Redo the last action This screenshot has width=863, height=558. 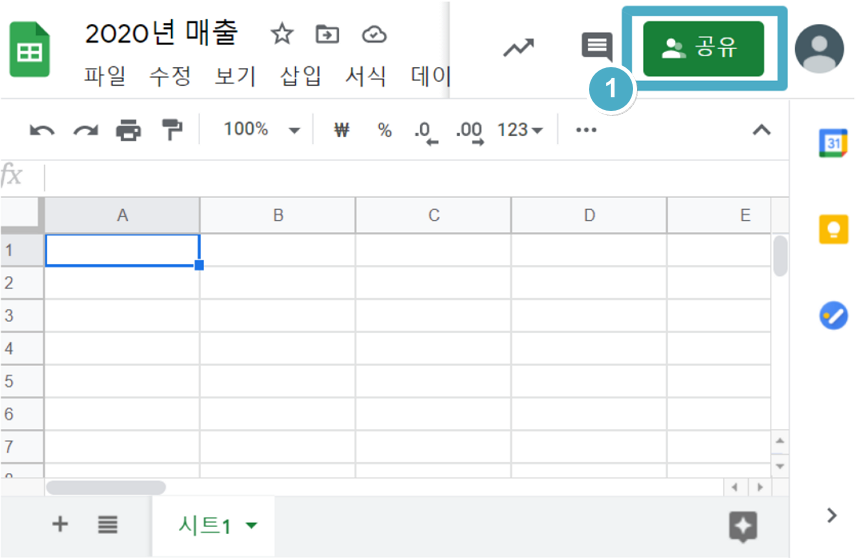tap(86, 130)
